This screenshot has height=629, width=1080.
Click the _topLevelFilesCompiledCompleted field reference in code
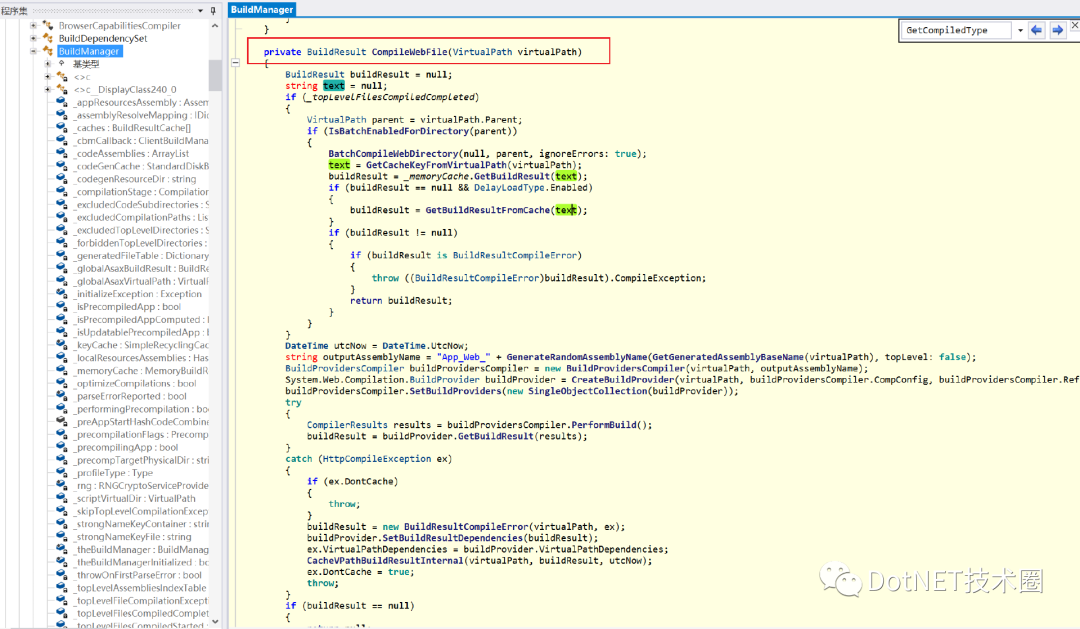coord(393,97)
